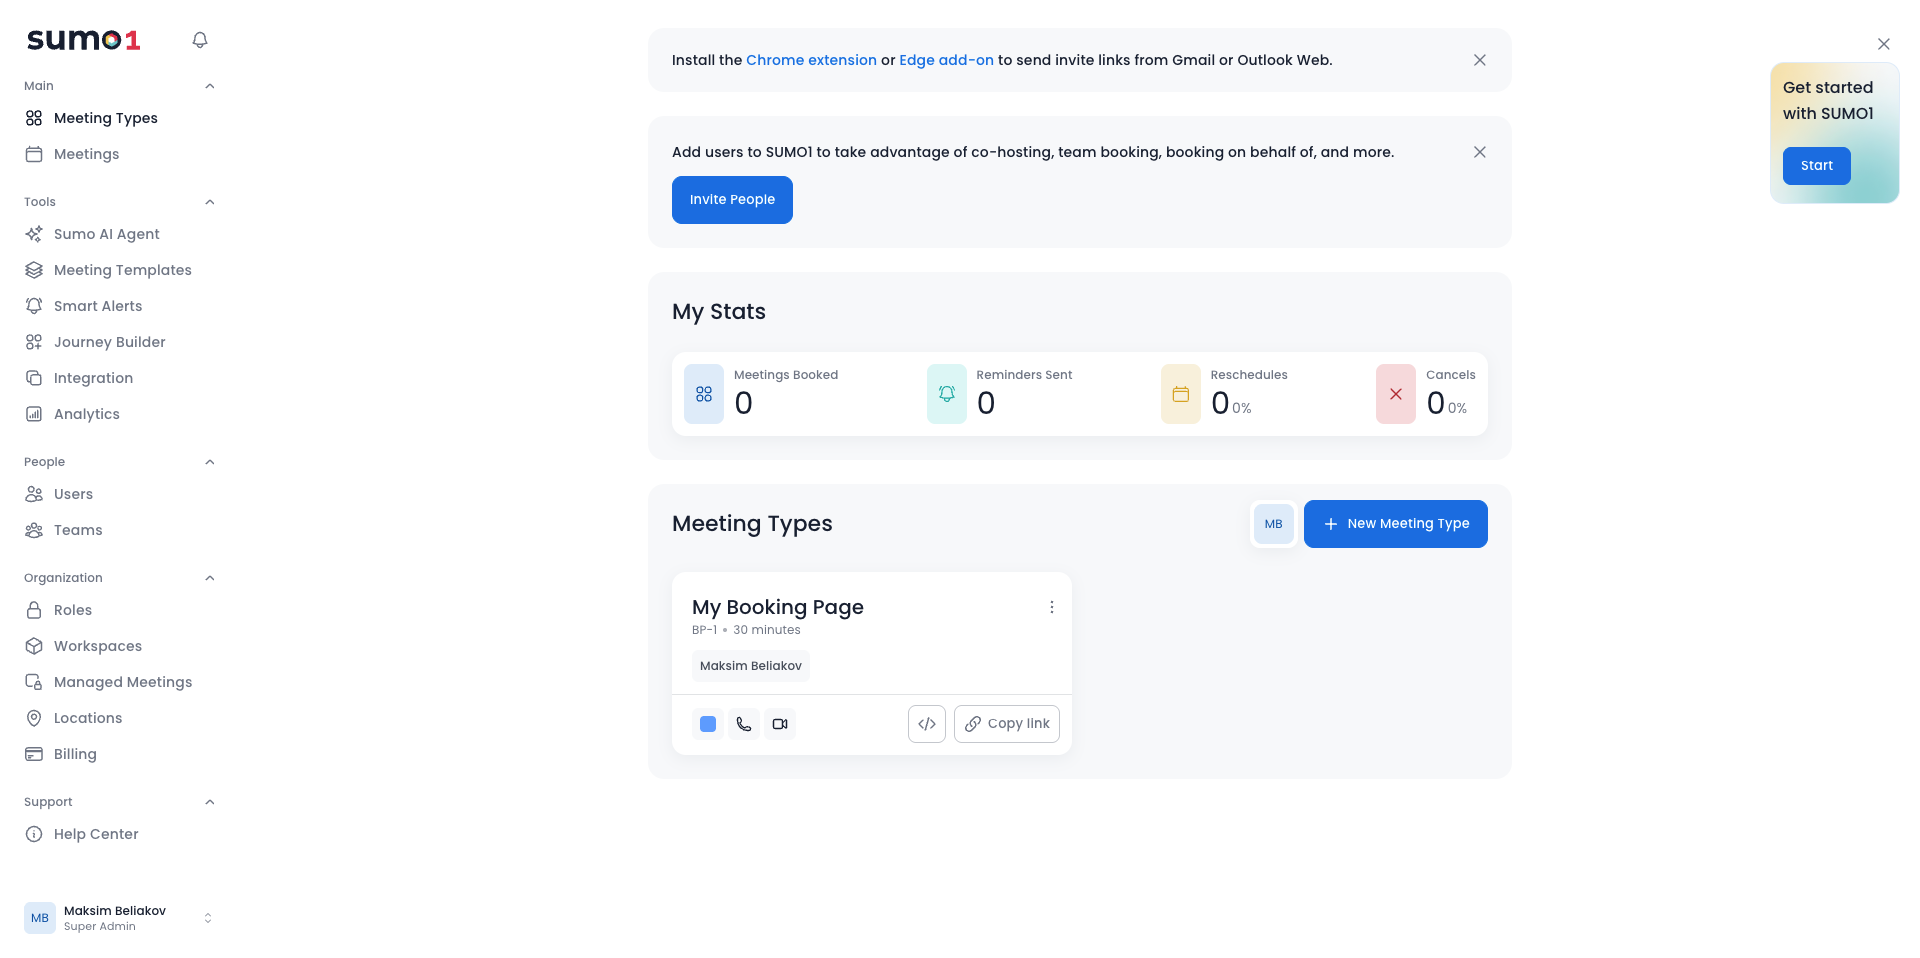Go to Journey Builder
1920x958 pixels.
(x=109, y=342)
